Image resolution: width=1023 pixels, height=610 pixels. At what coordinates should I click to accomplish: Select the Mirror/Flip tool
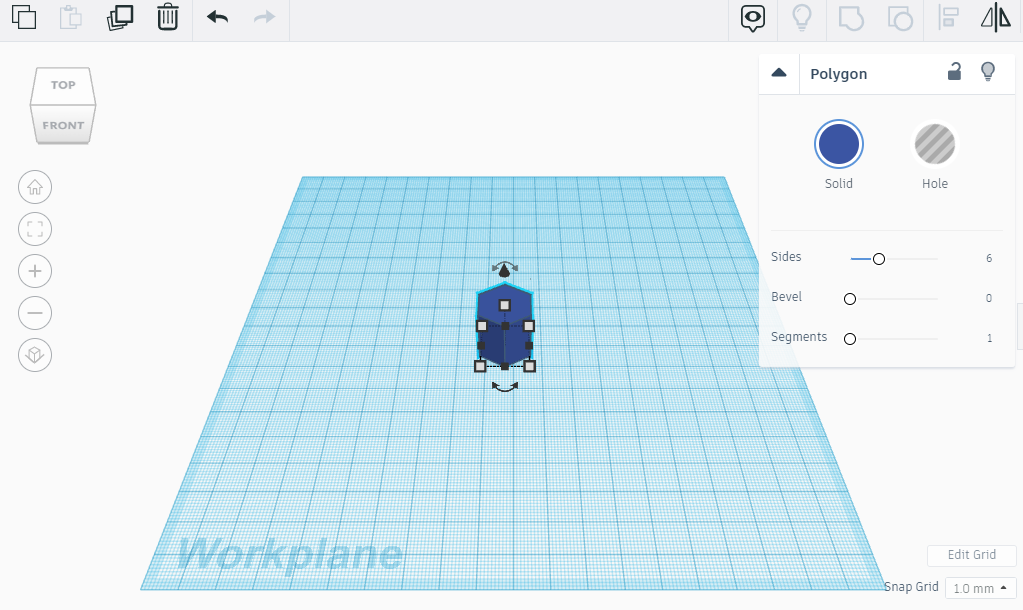coord(996,17)
